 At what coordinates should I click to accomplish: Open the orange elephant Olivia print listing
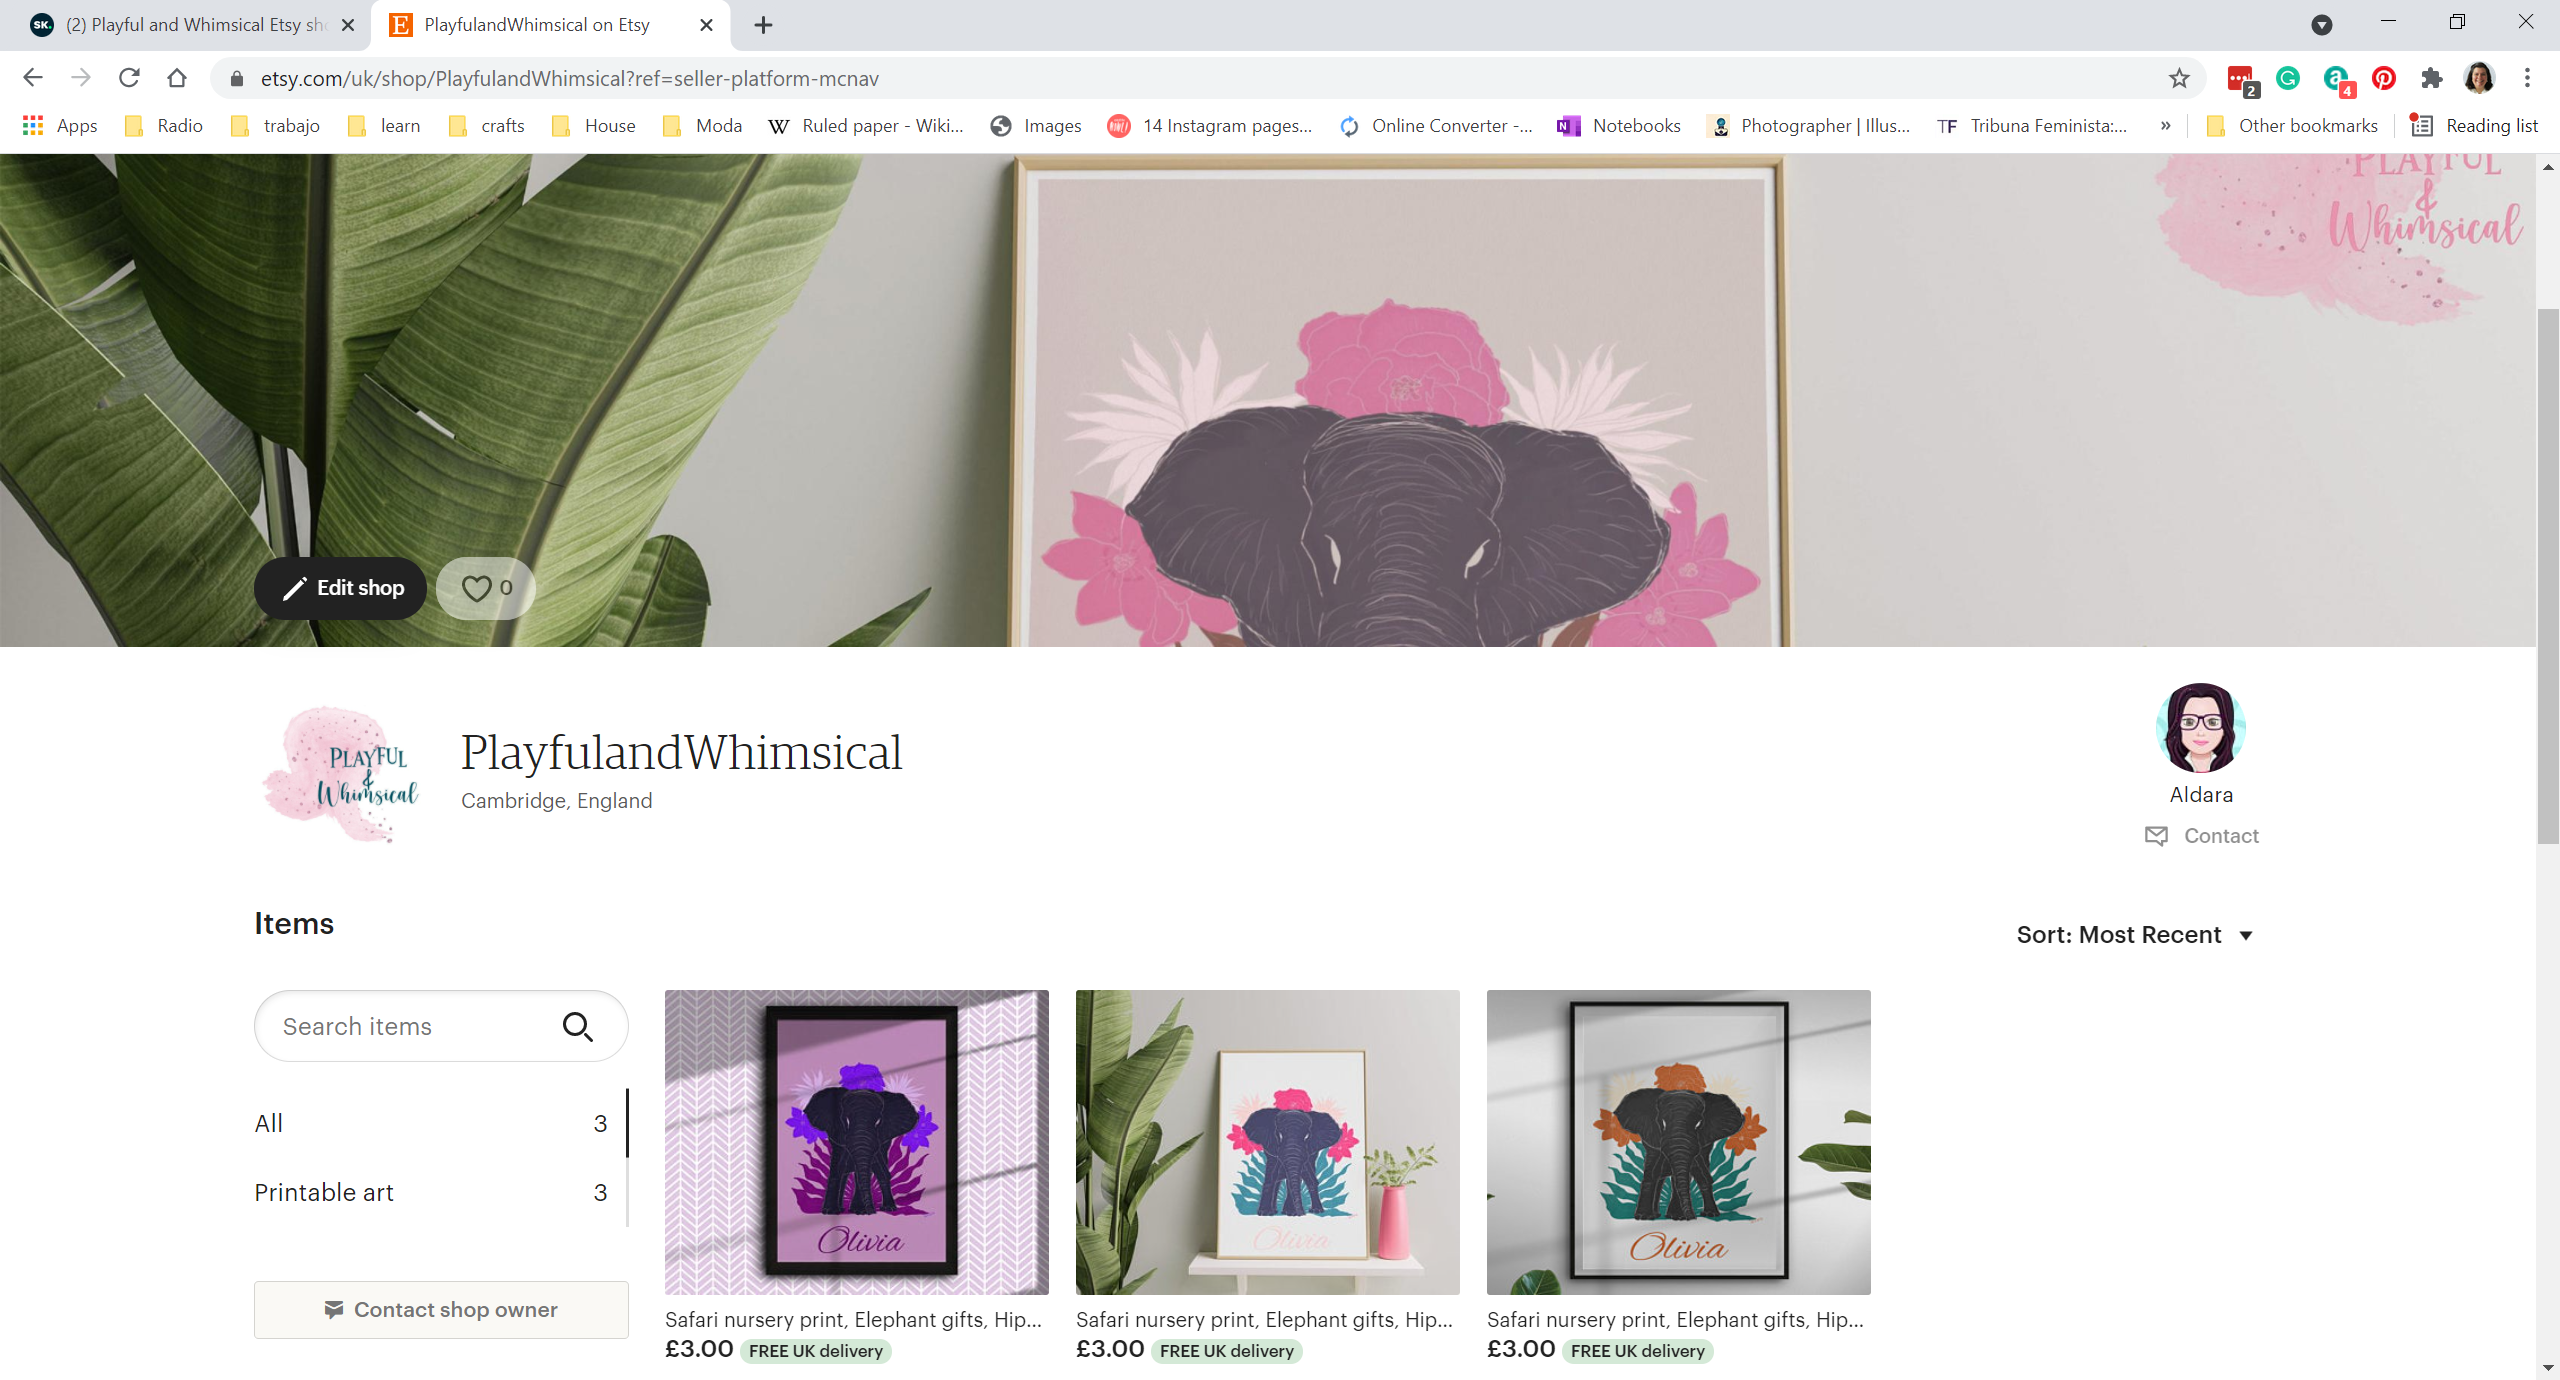tap(1679, 1142)
